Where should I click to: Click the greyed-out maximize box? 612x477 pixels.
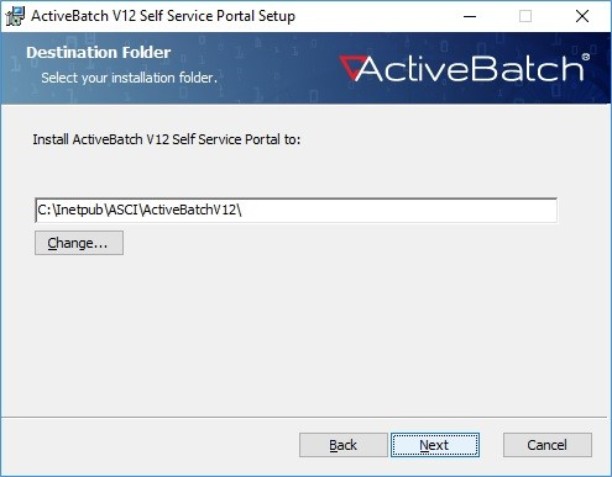pos(525,16)
